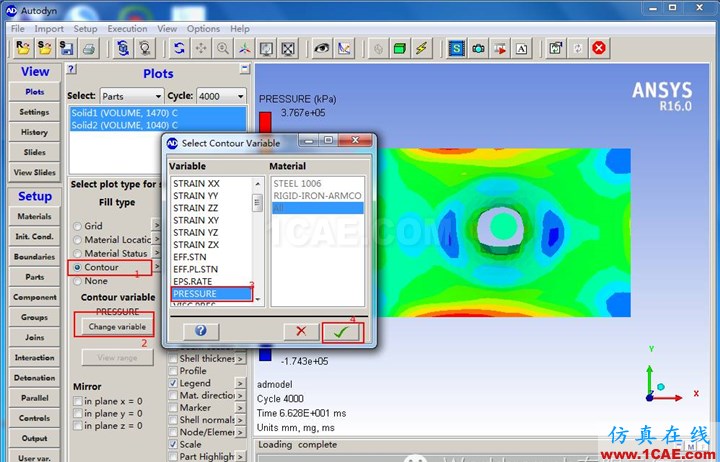Click the eye view icon

(321, 48)
